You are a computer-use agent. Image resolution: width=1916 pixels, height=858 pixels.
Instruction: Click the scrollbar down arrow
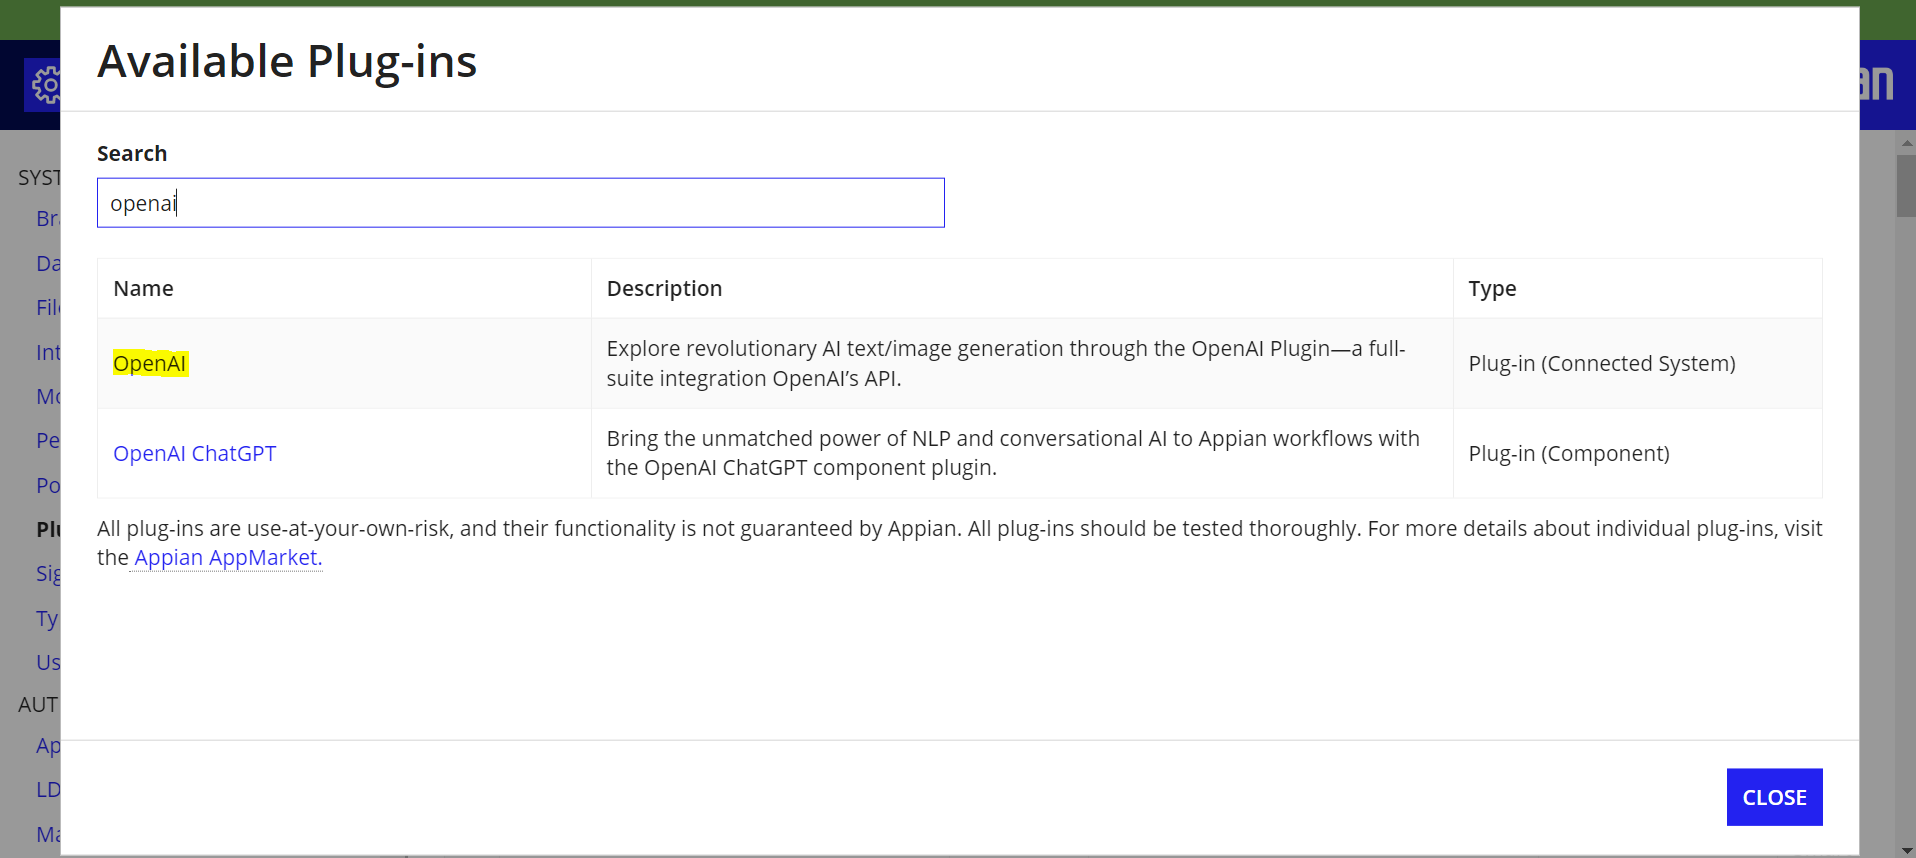pyautogui.click(x=1906, y=848)
